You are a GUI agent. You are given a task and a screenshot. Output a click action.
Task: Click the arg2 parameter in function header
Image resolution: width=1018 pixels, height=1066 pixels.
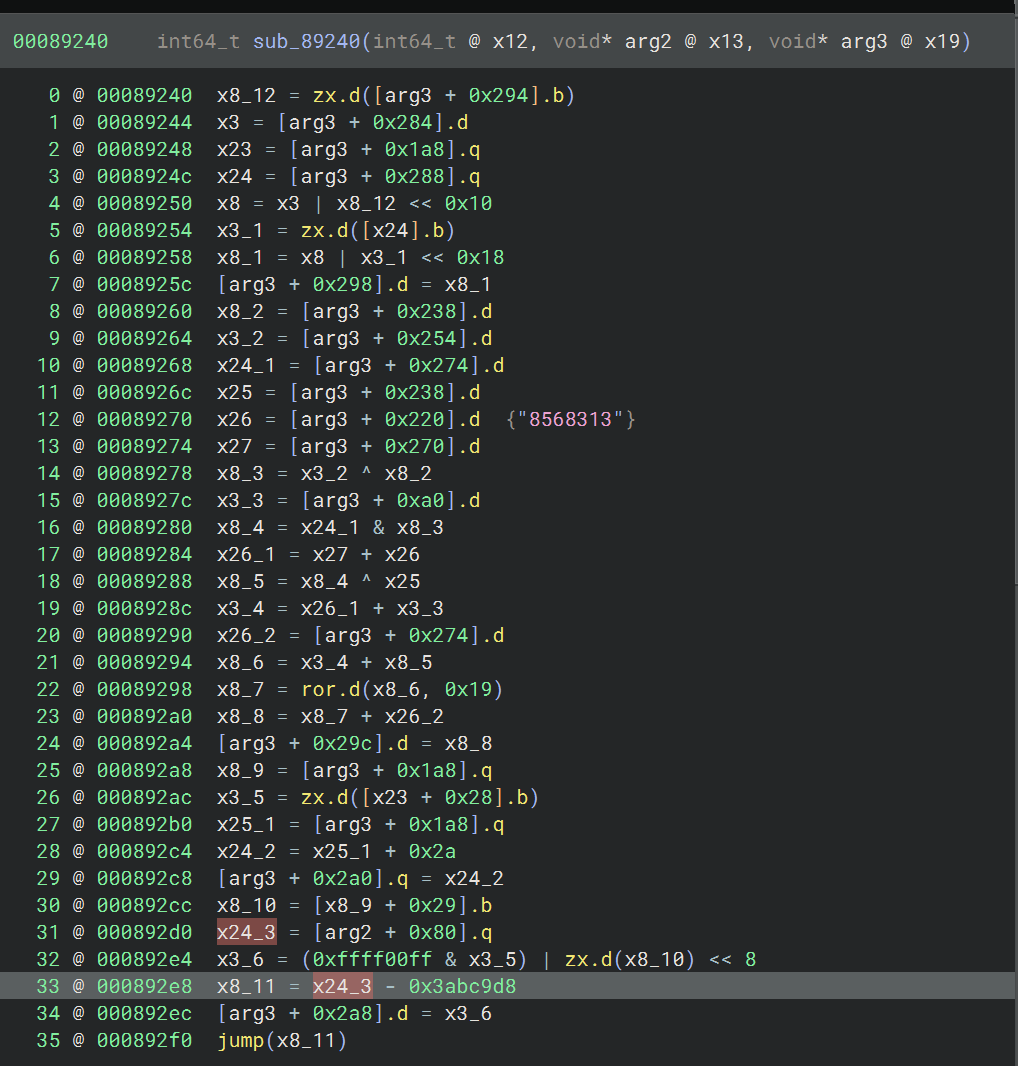tap(653, 41)
